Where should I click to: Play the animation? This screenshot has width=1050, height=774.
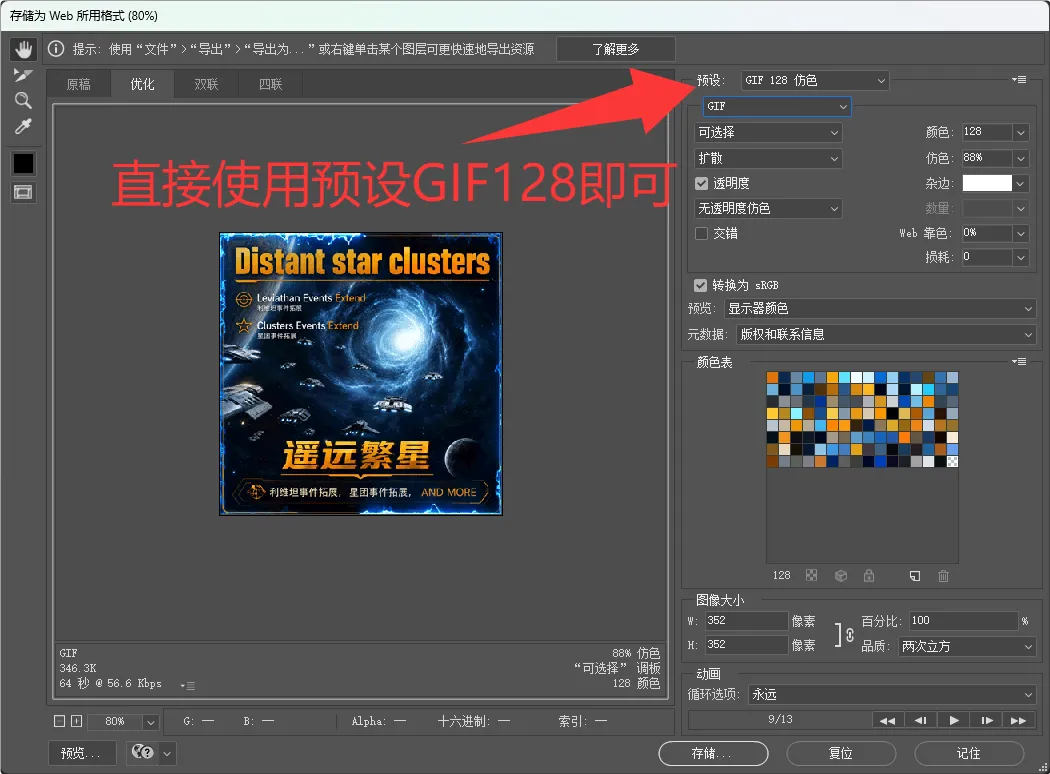[954, 720]
